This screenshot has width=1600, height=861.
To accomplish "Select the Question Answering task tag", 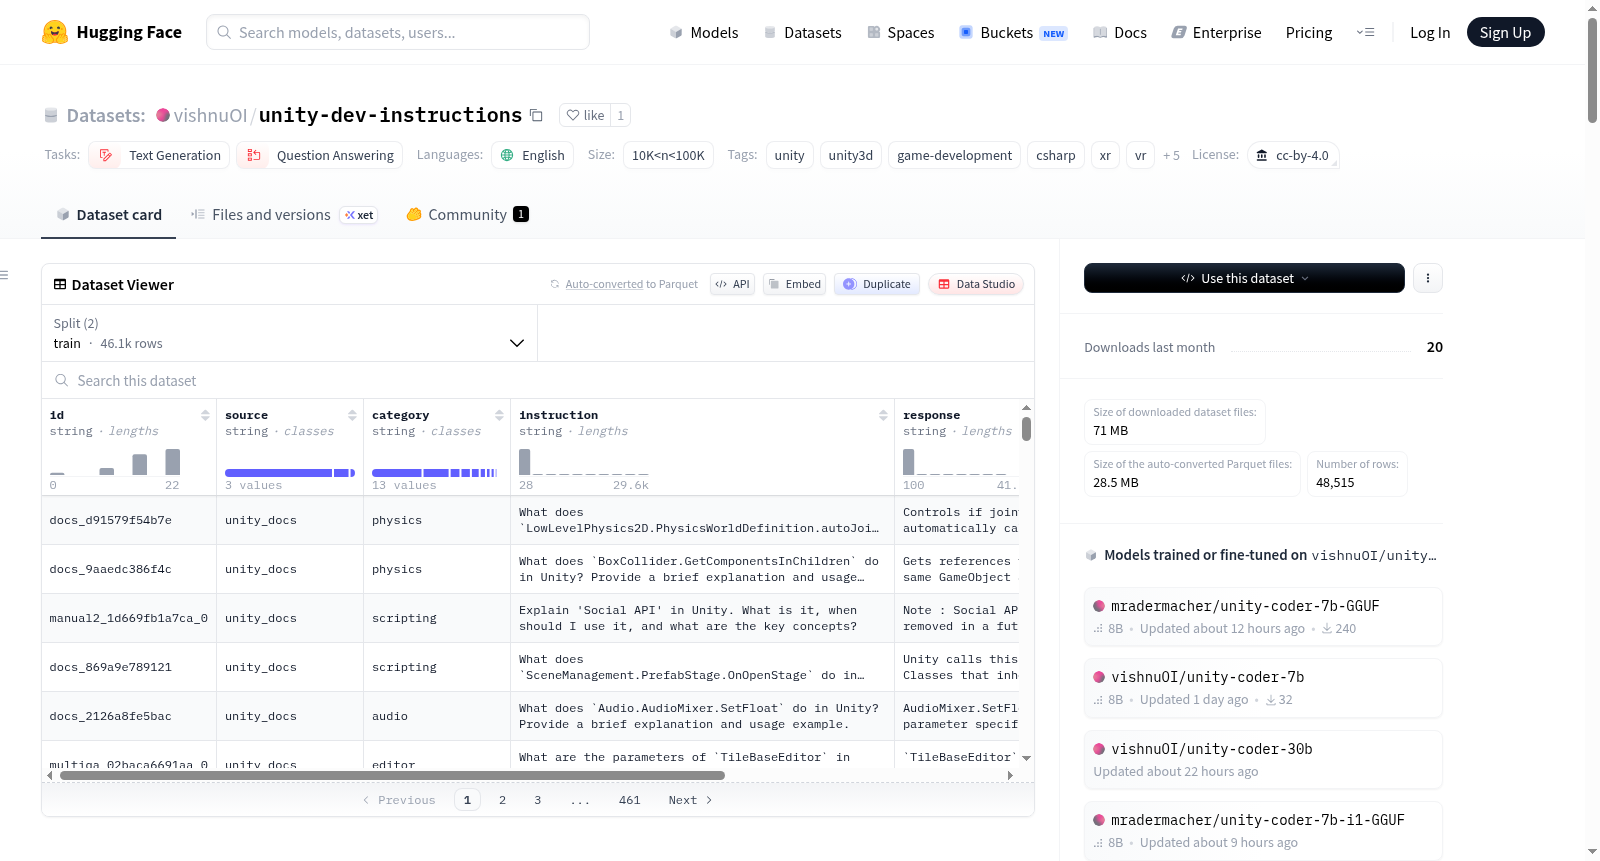I will coord(320,155).
